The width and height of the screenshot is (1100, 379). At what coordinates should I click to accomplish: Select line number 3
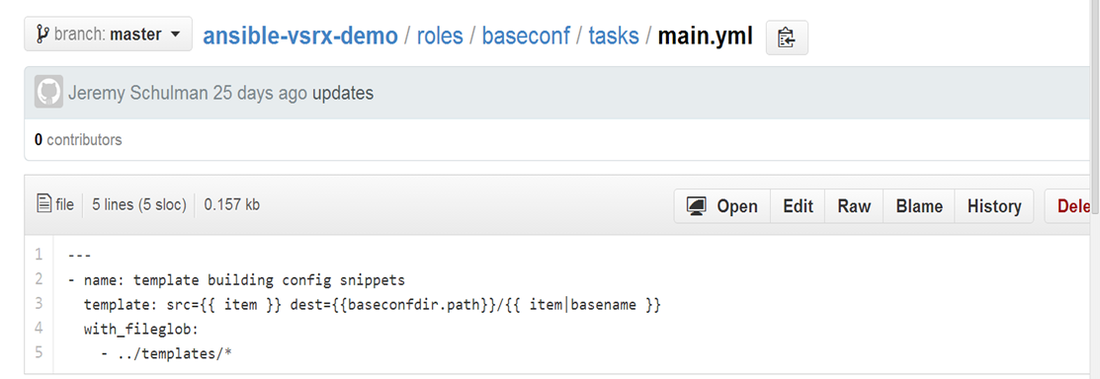(39, 303)
